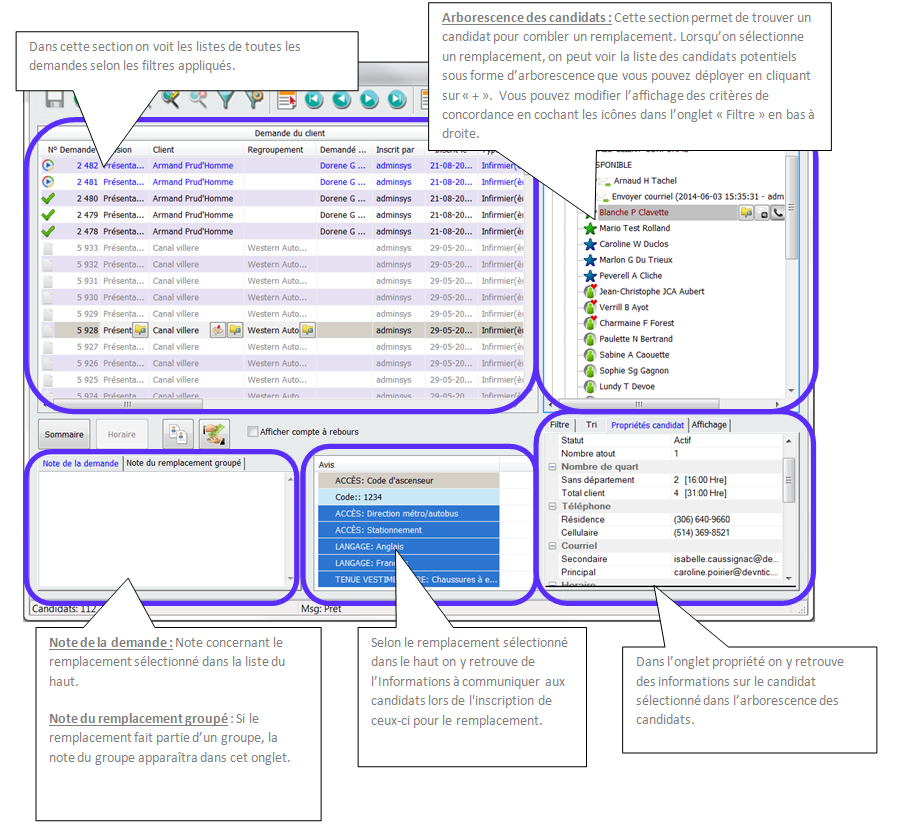
Task: Select the LANGAGE: Anglais notice row
Action: point(407,547)
